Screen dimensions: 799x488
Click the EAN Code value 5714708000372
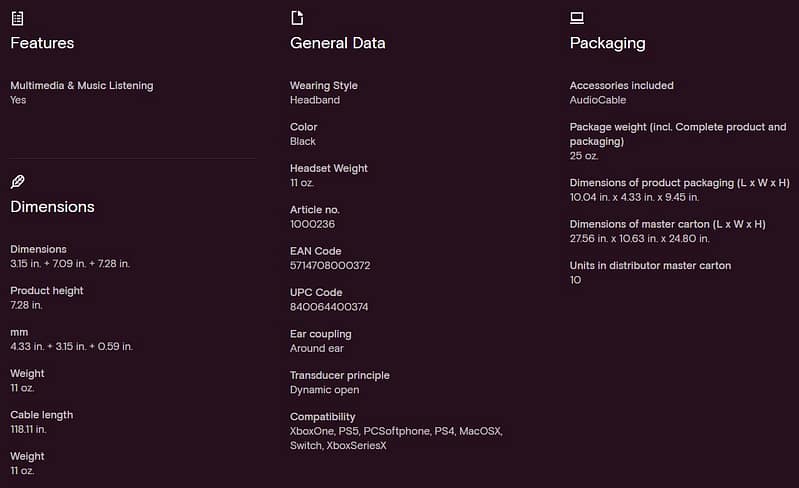(330, 265)
